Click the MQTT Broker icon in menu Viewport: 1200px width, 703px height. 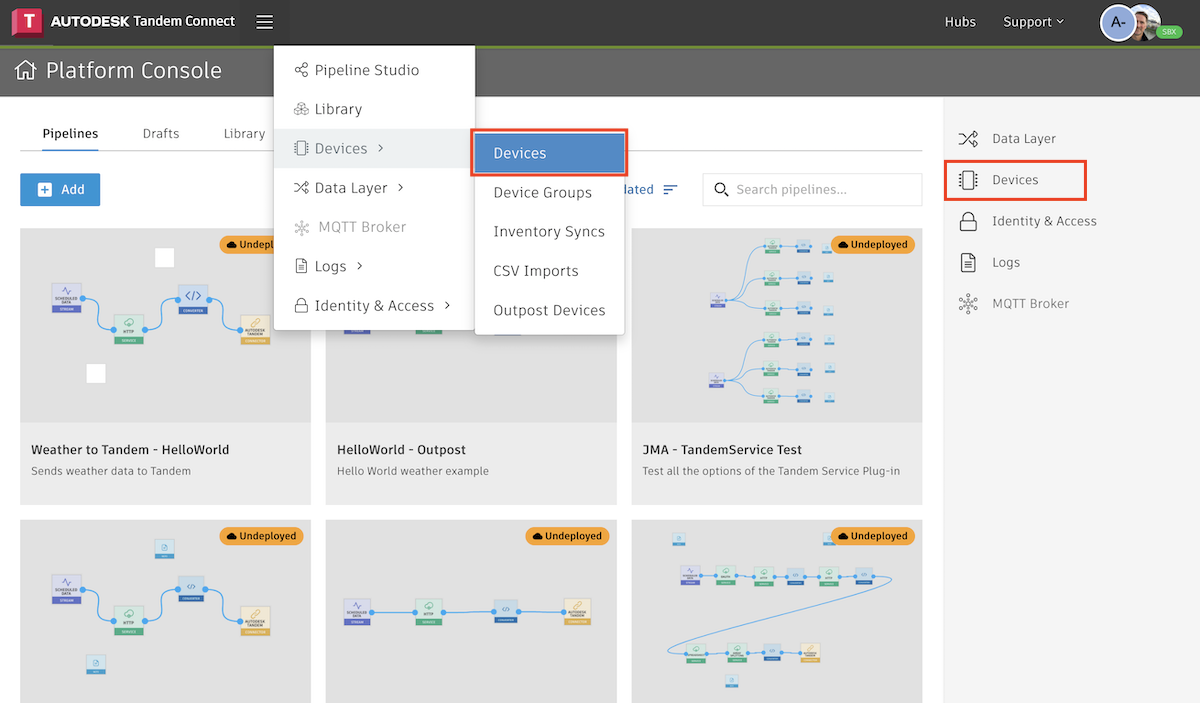coord(302,227)
